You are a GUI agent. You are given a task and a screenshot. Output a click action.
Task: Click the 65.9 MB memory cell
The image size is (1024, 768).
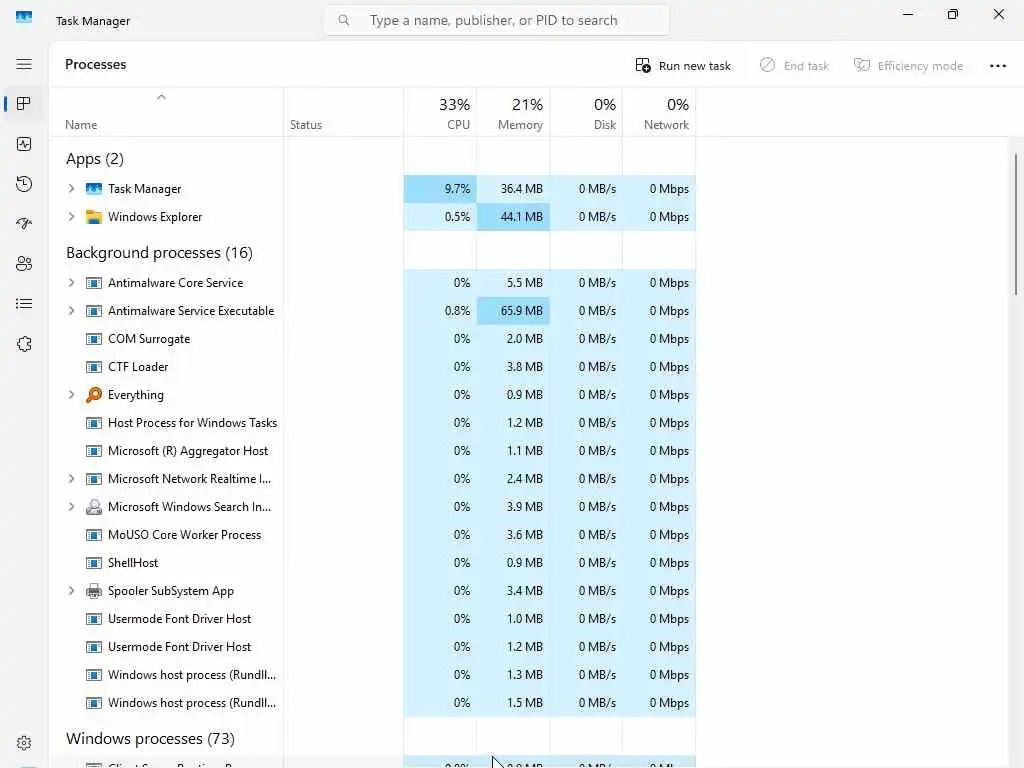(x=513, y=311)
